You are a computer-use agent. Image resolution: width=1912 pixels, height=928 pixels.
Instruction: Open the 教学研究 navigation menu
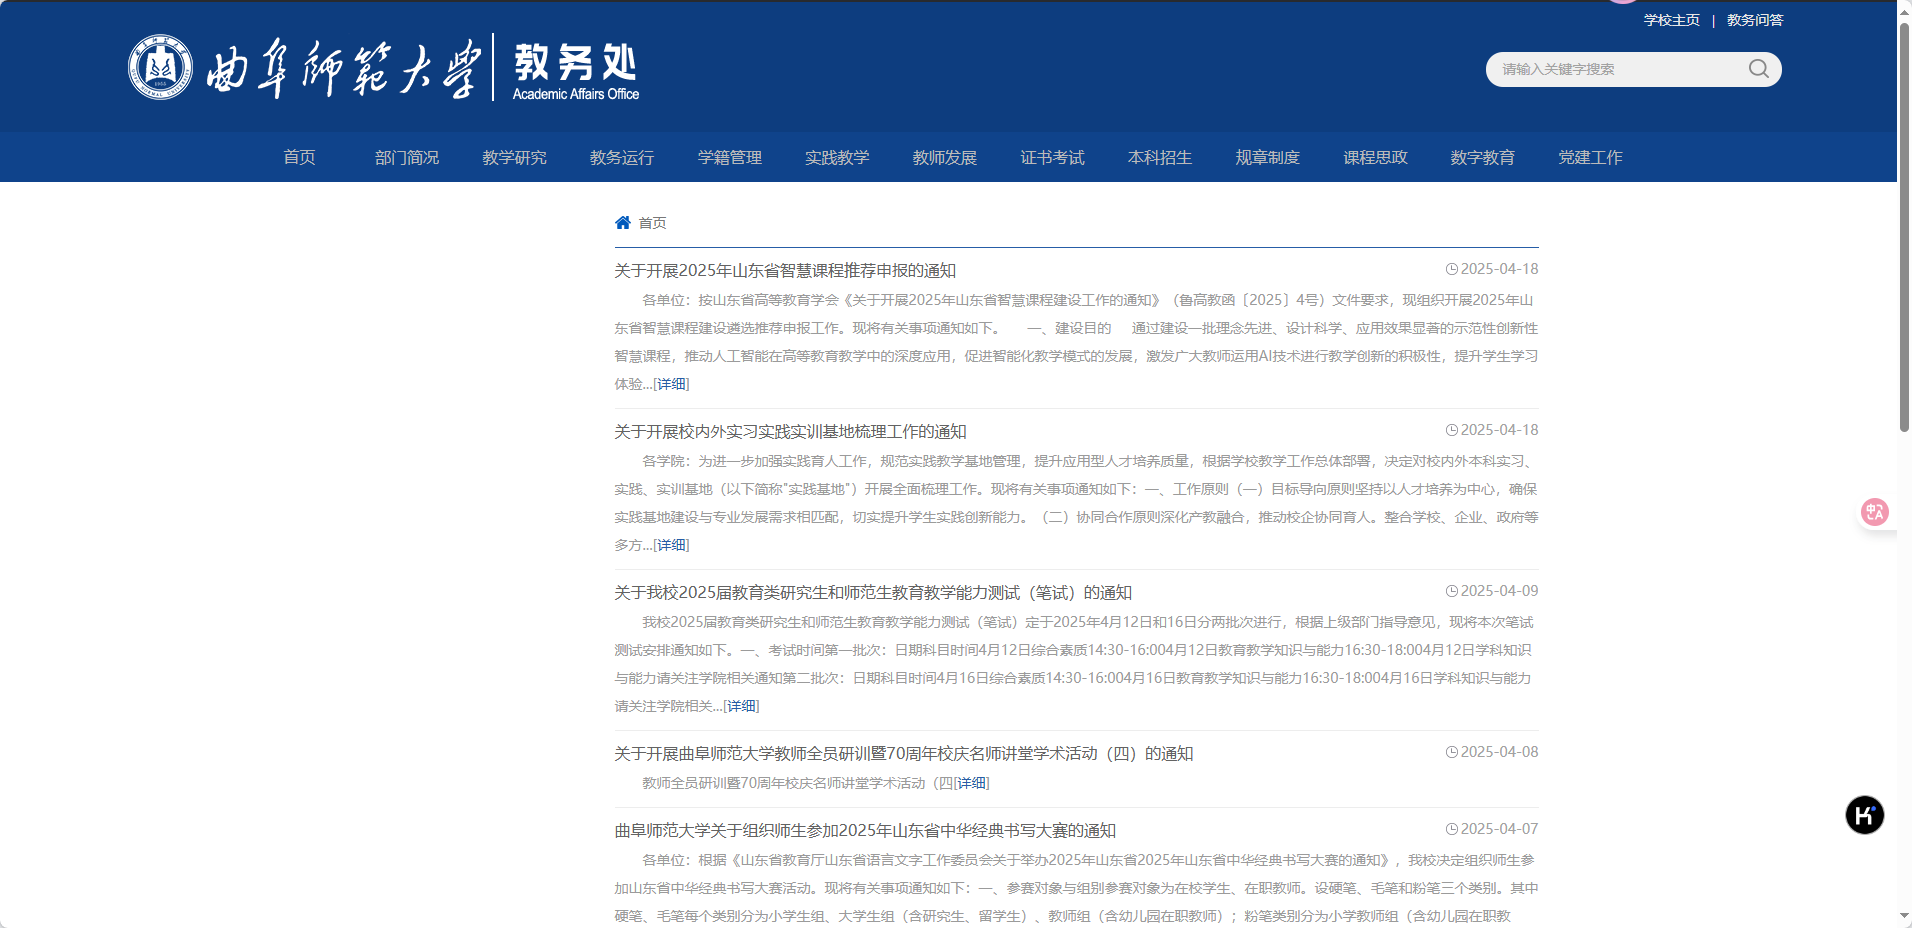(513, 157)
